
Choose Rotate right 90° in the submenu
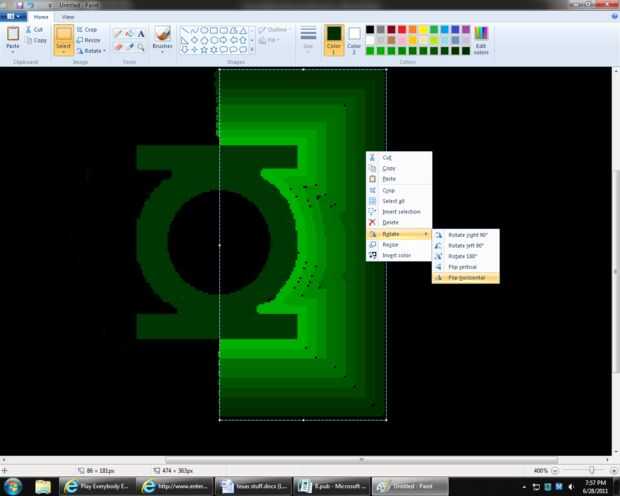click(466, 235)
